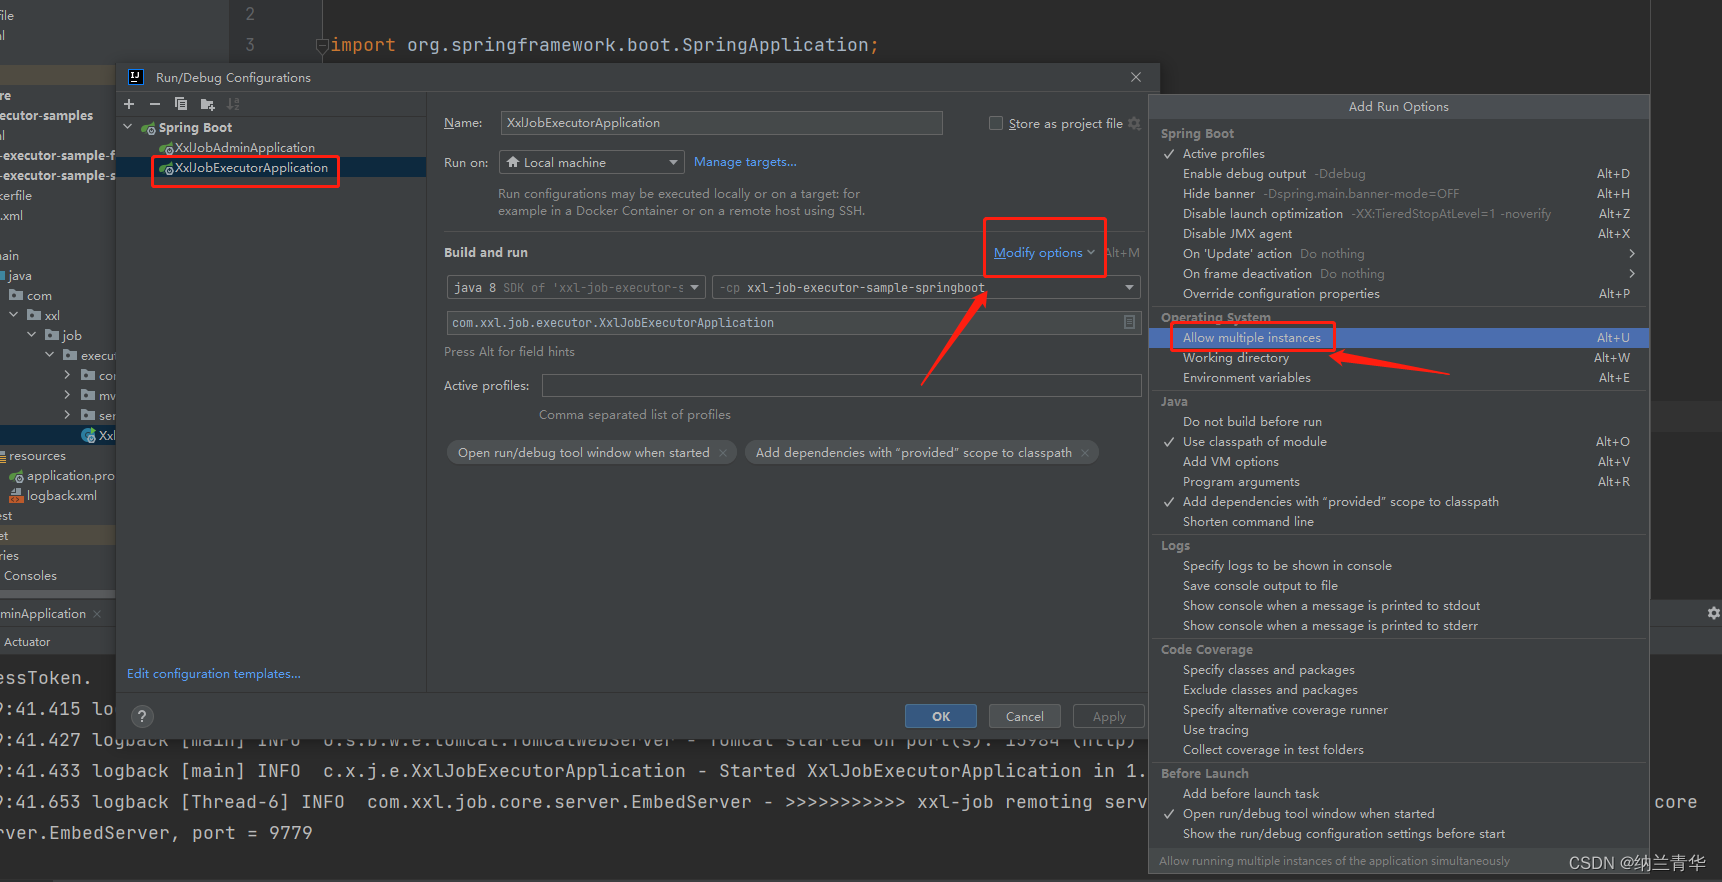Focus the Active profiles input field
Viewport: 1722px width, 882px height.
[x=841, y=386]
